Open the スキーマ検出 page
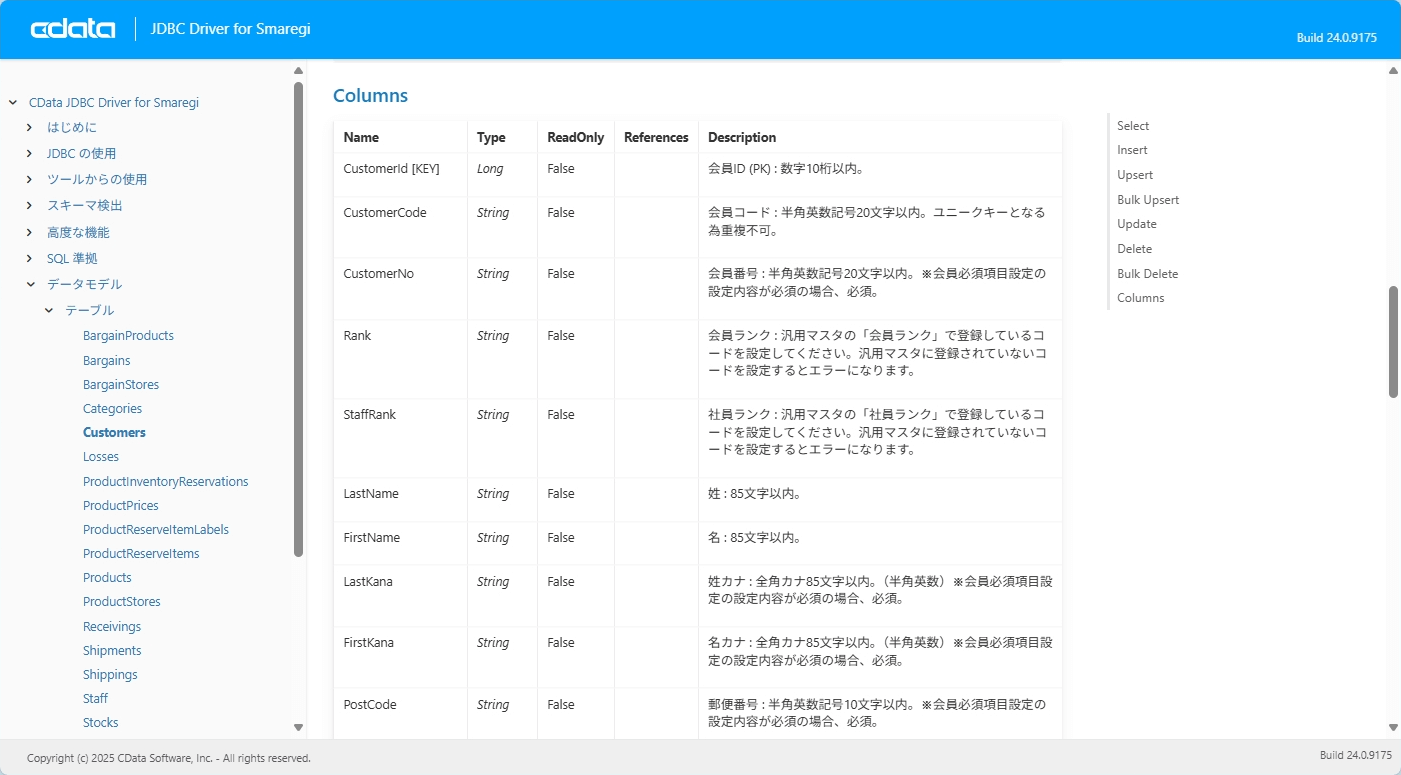The image size is (1401, 775). click(85, 205)
